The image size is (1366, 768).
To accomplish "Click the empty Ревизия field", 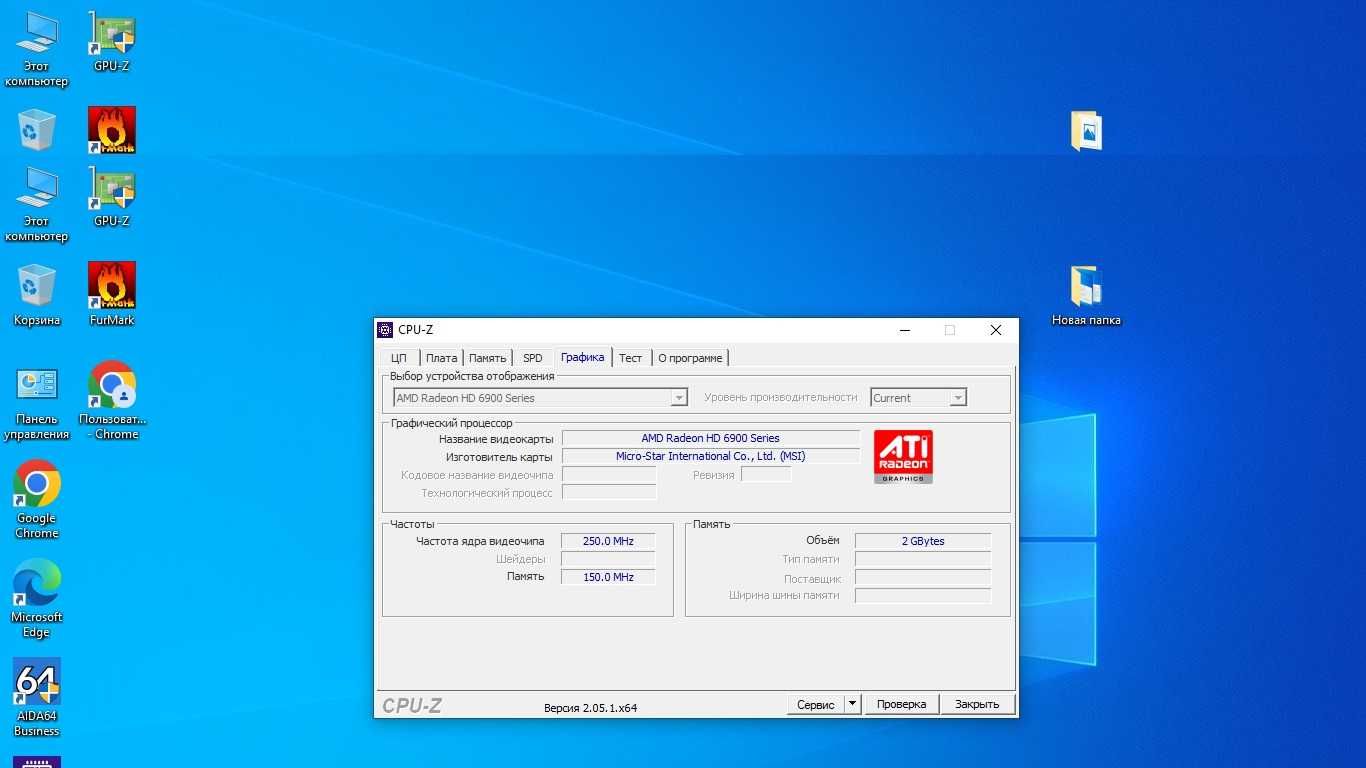I will [x=766, y=475].
